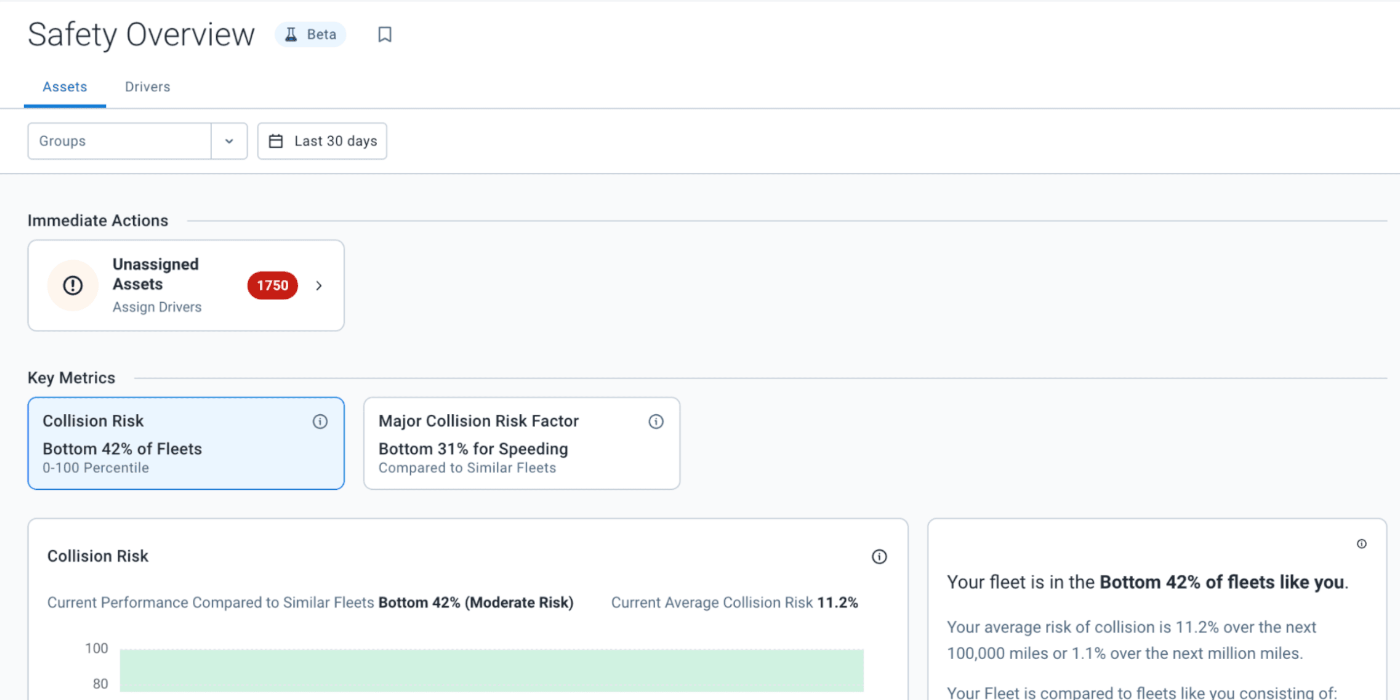Select the Collision Risk metric card

pos(186,443)
